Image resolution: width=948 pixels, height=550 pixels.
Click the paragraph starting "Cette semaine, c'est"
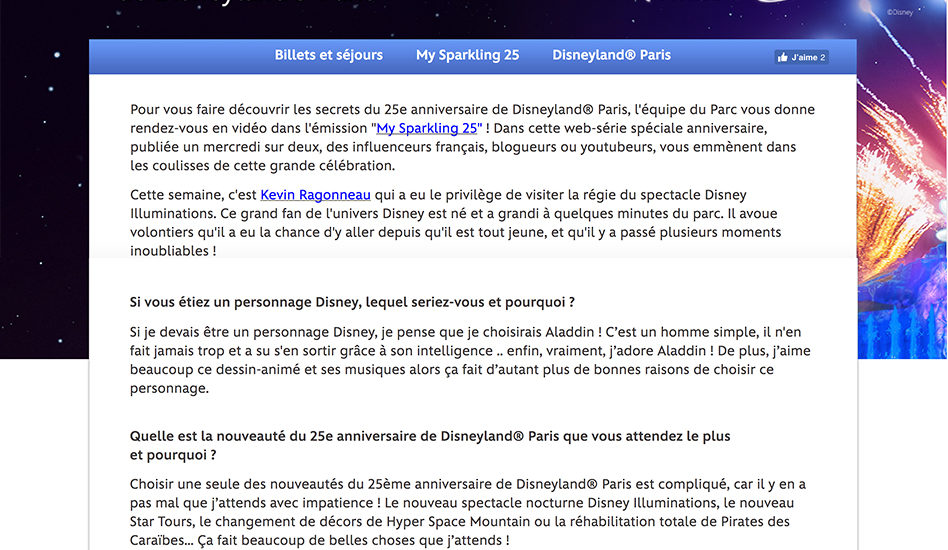pos(455,222)
